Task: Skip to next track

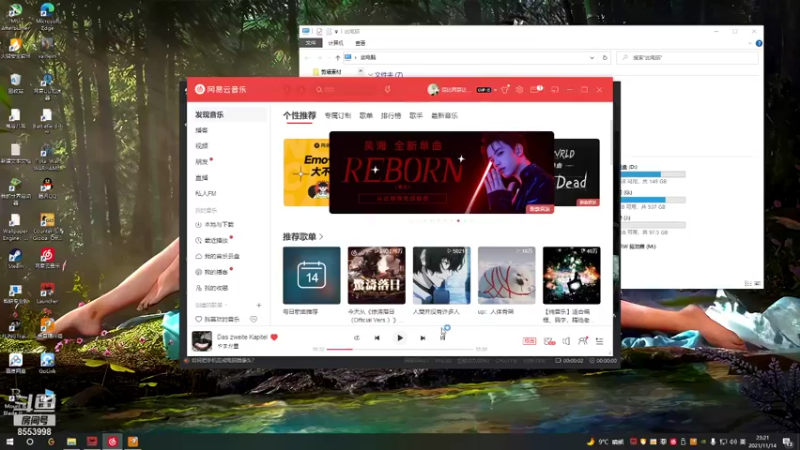Action: pyautogui.click(x=422, y=338)
